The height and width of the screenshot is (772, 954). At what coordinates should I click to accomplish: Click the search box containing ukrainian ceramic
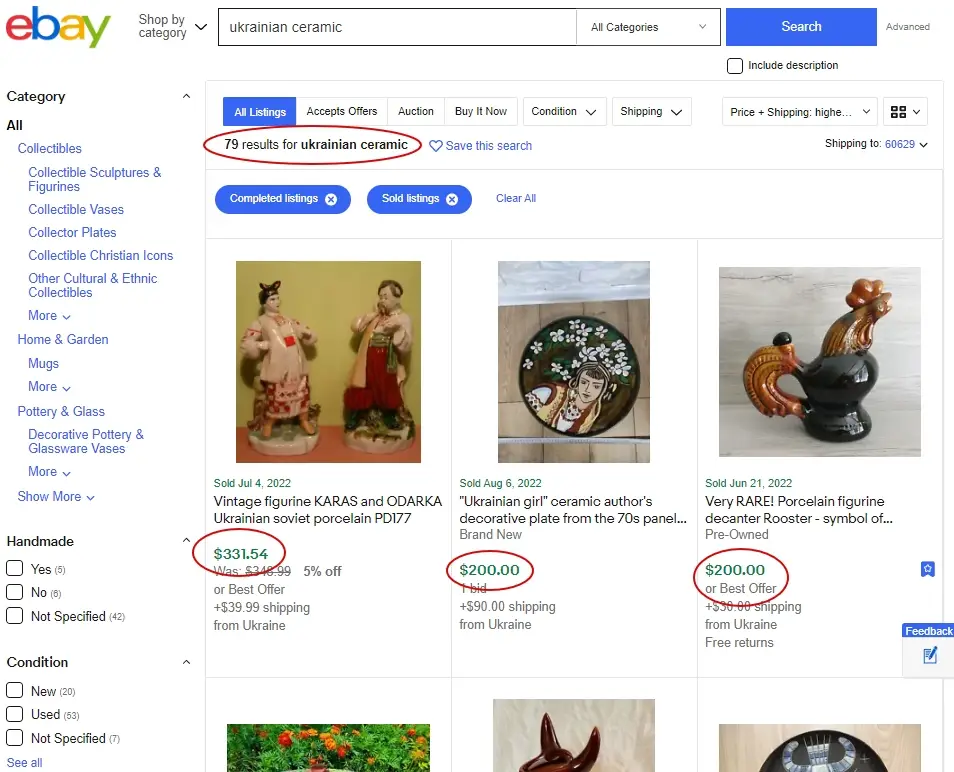tap(397, 27)
